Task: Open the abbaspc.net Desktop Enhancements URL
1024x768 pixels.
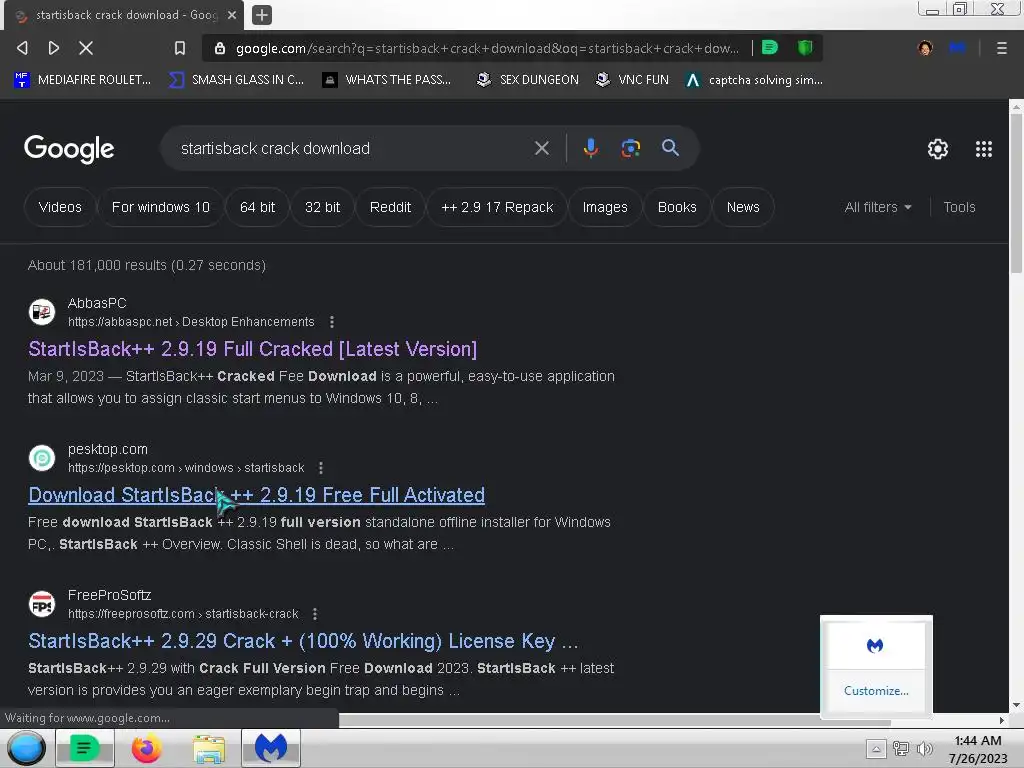Action: click(x=191, y=322)
